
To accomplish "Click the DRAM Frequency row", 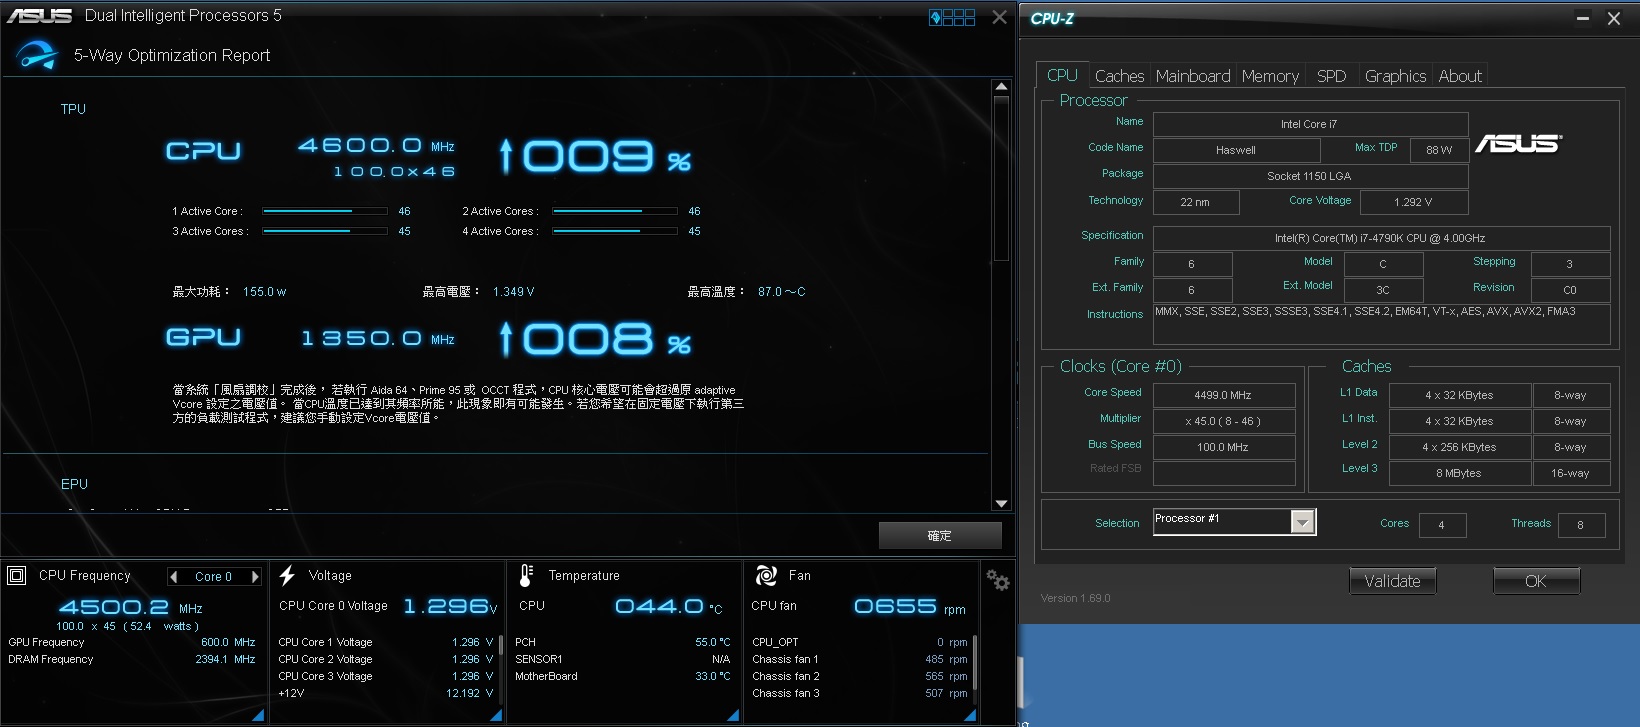I will (132, 659).
